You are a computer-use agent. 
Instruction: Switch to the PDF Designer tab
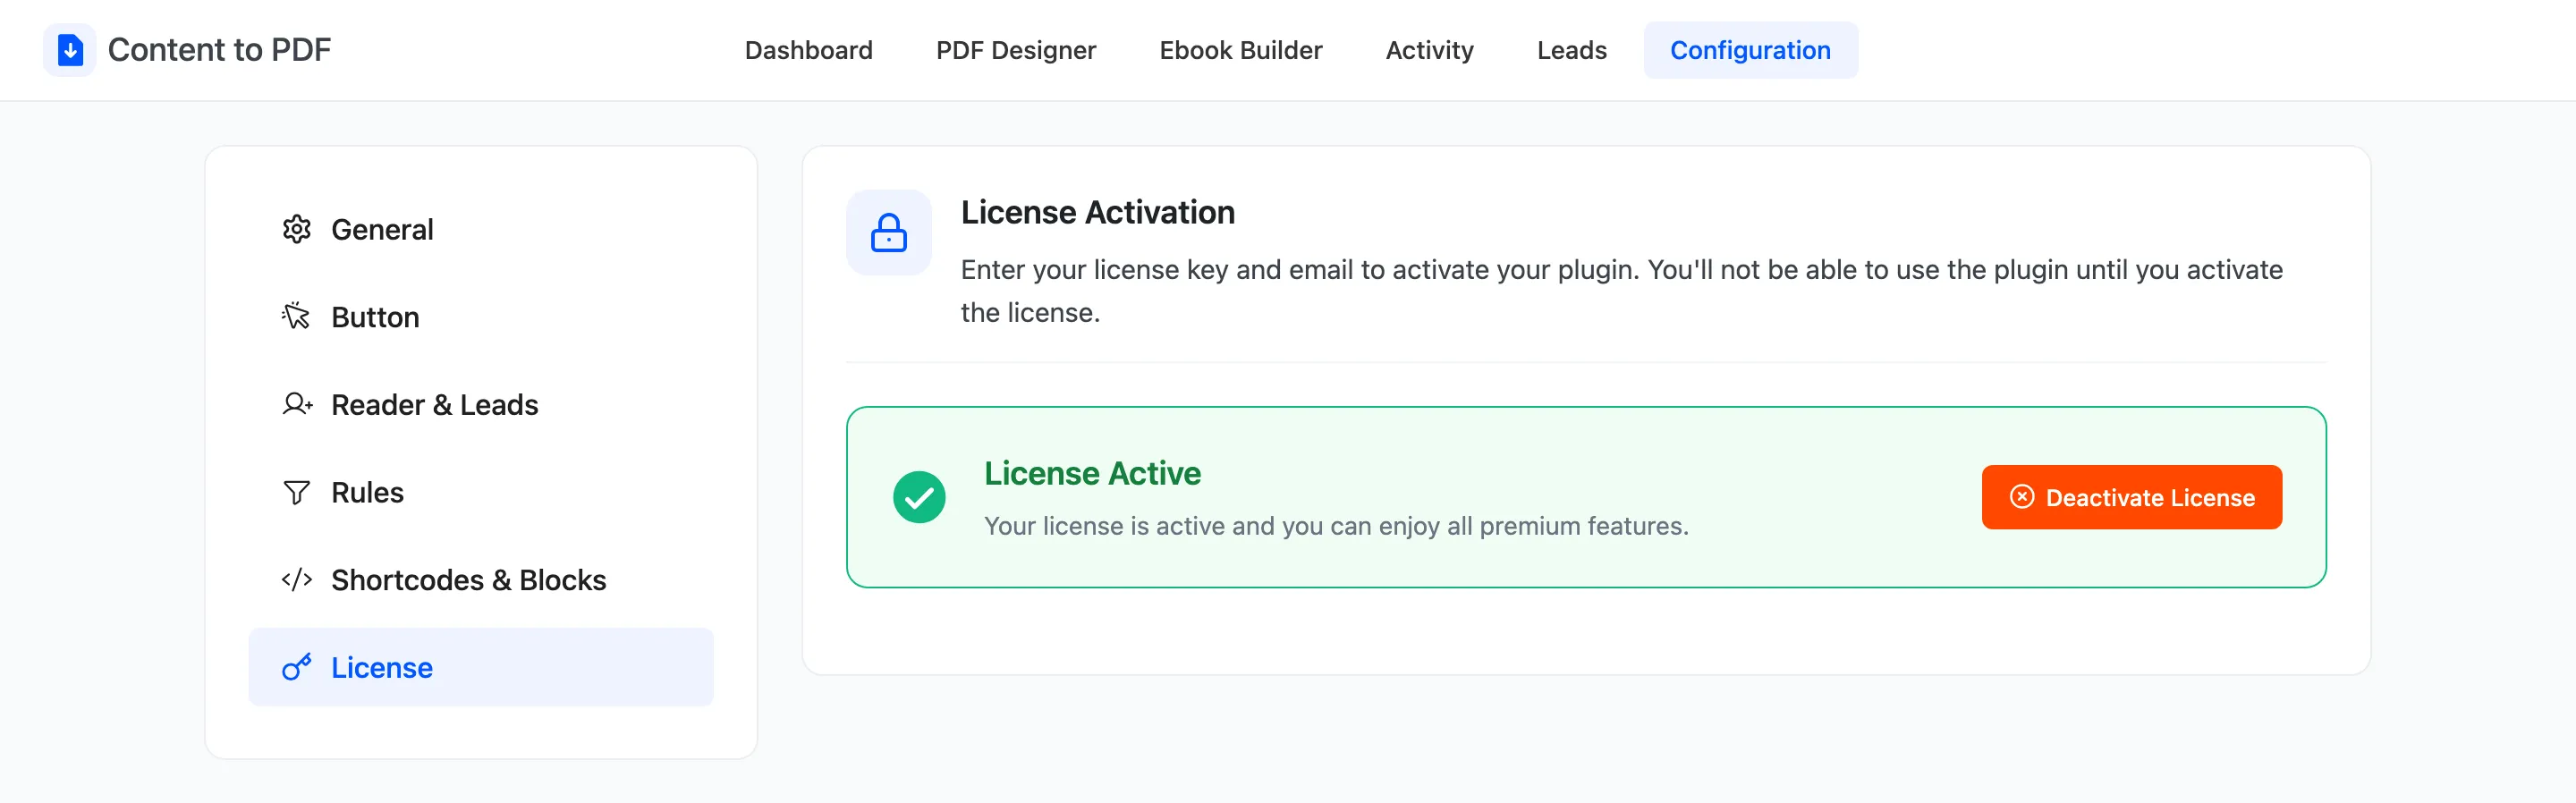[x=1016, y=50]
